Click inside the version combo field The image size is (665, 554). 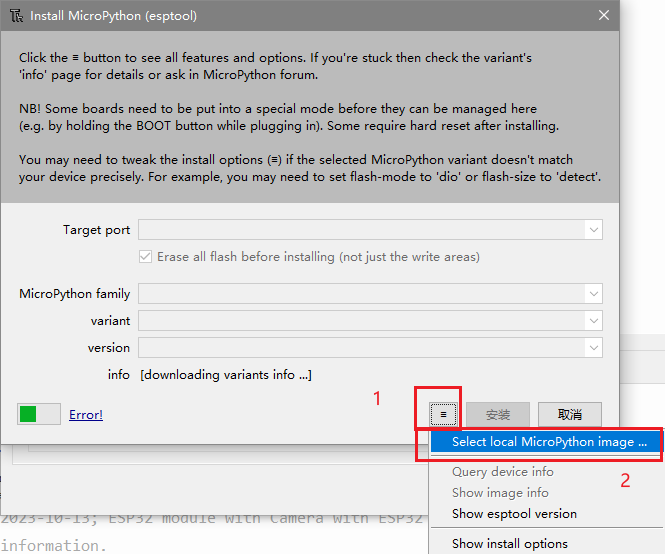click(370, 348)
